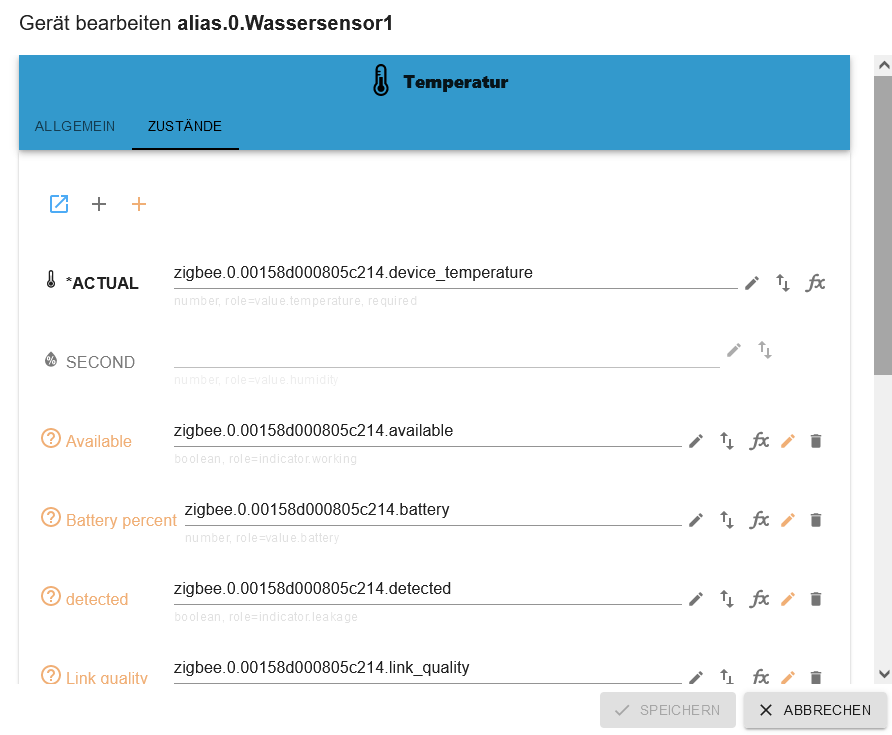Click the ACTUAL state ID input field

click(x=455, y=273)
